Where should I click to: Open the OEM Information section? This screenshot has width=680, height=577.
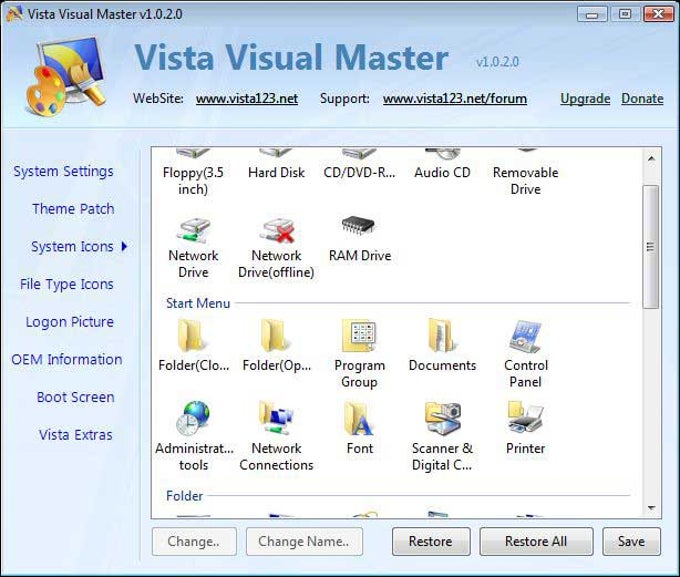point(67,360)
